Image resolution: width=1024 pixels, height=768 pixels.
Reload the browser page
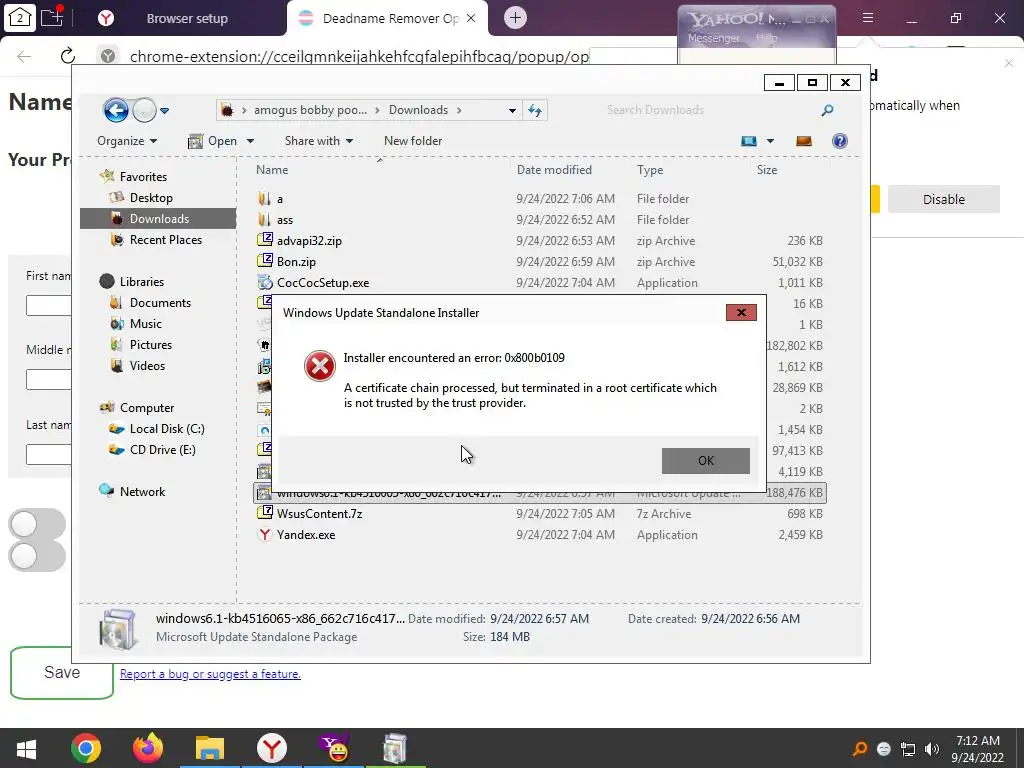click(x=67, y=56)
